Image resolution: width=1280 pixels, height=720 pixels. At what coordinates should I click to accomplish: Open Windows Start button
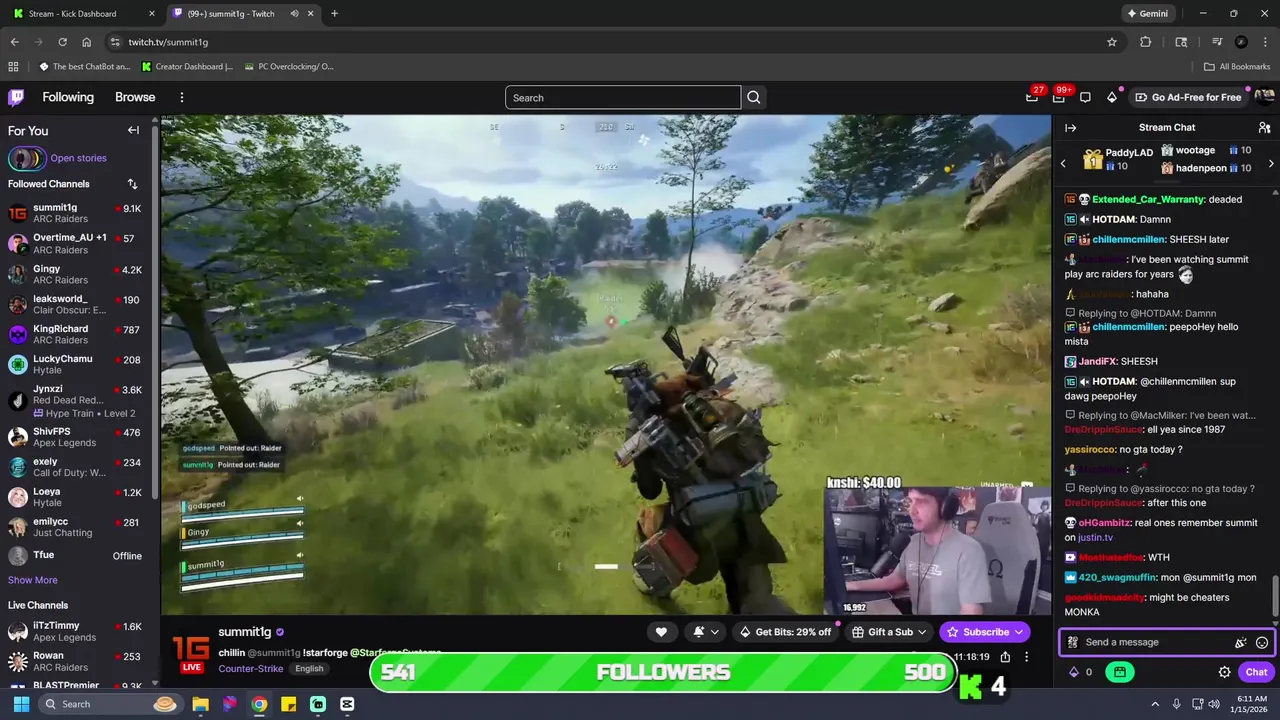21,704
